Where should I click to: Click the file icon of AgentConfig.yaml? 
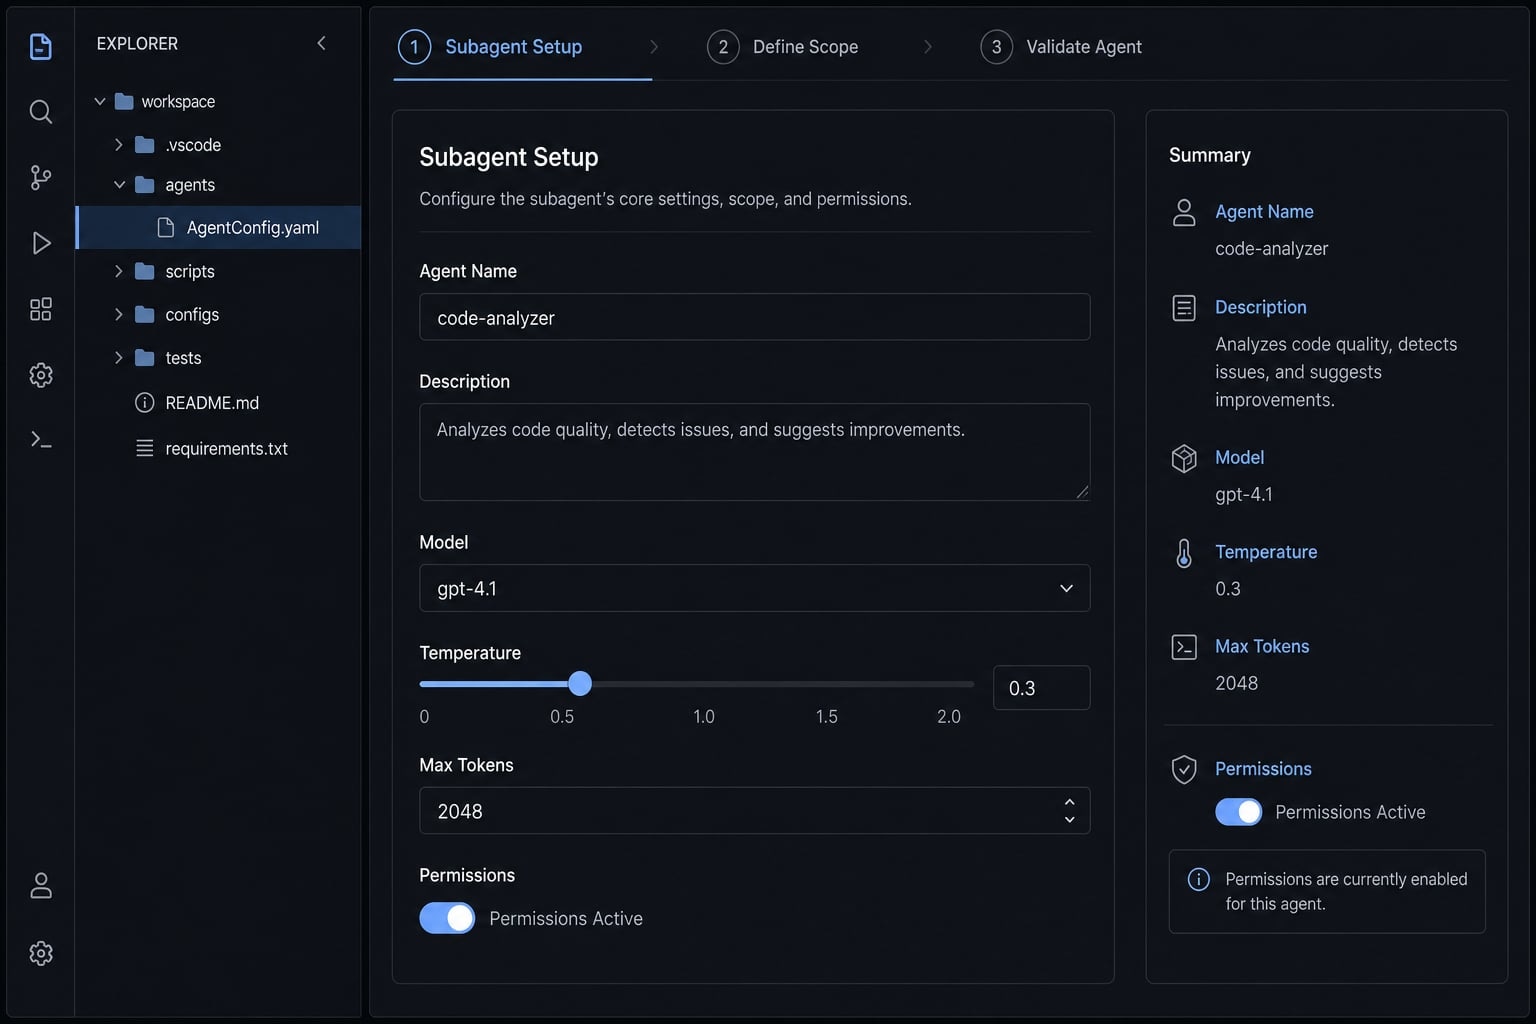point(166,227)
